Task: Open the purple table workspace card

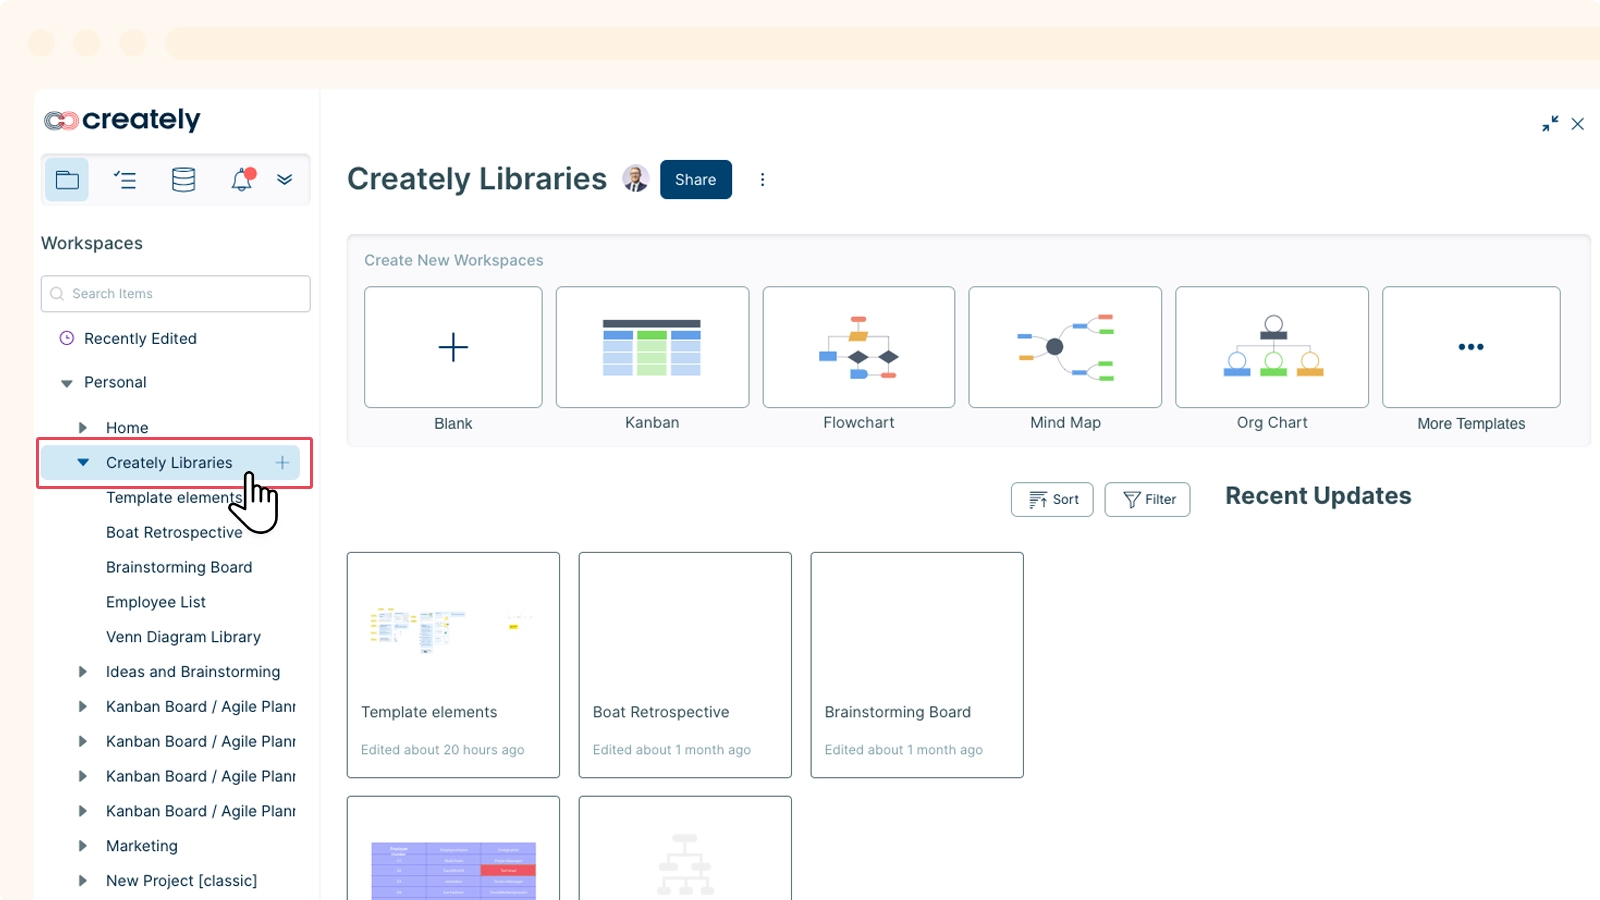Action: [x=453, y=848]
